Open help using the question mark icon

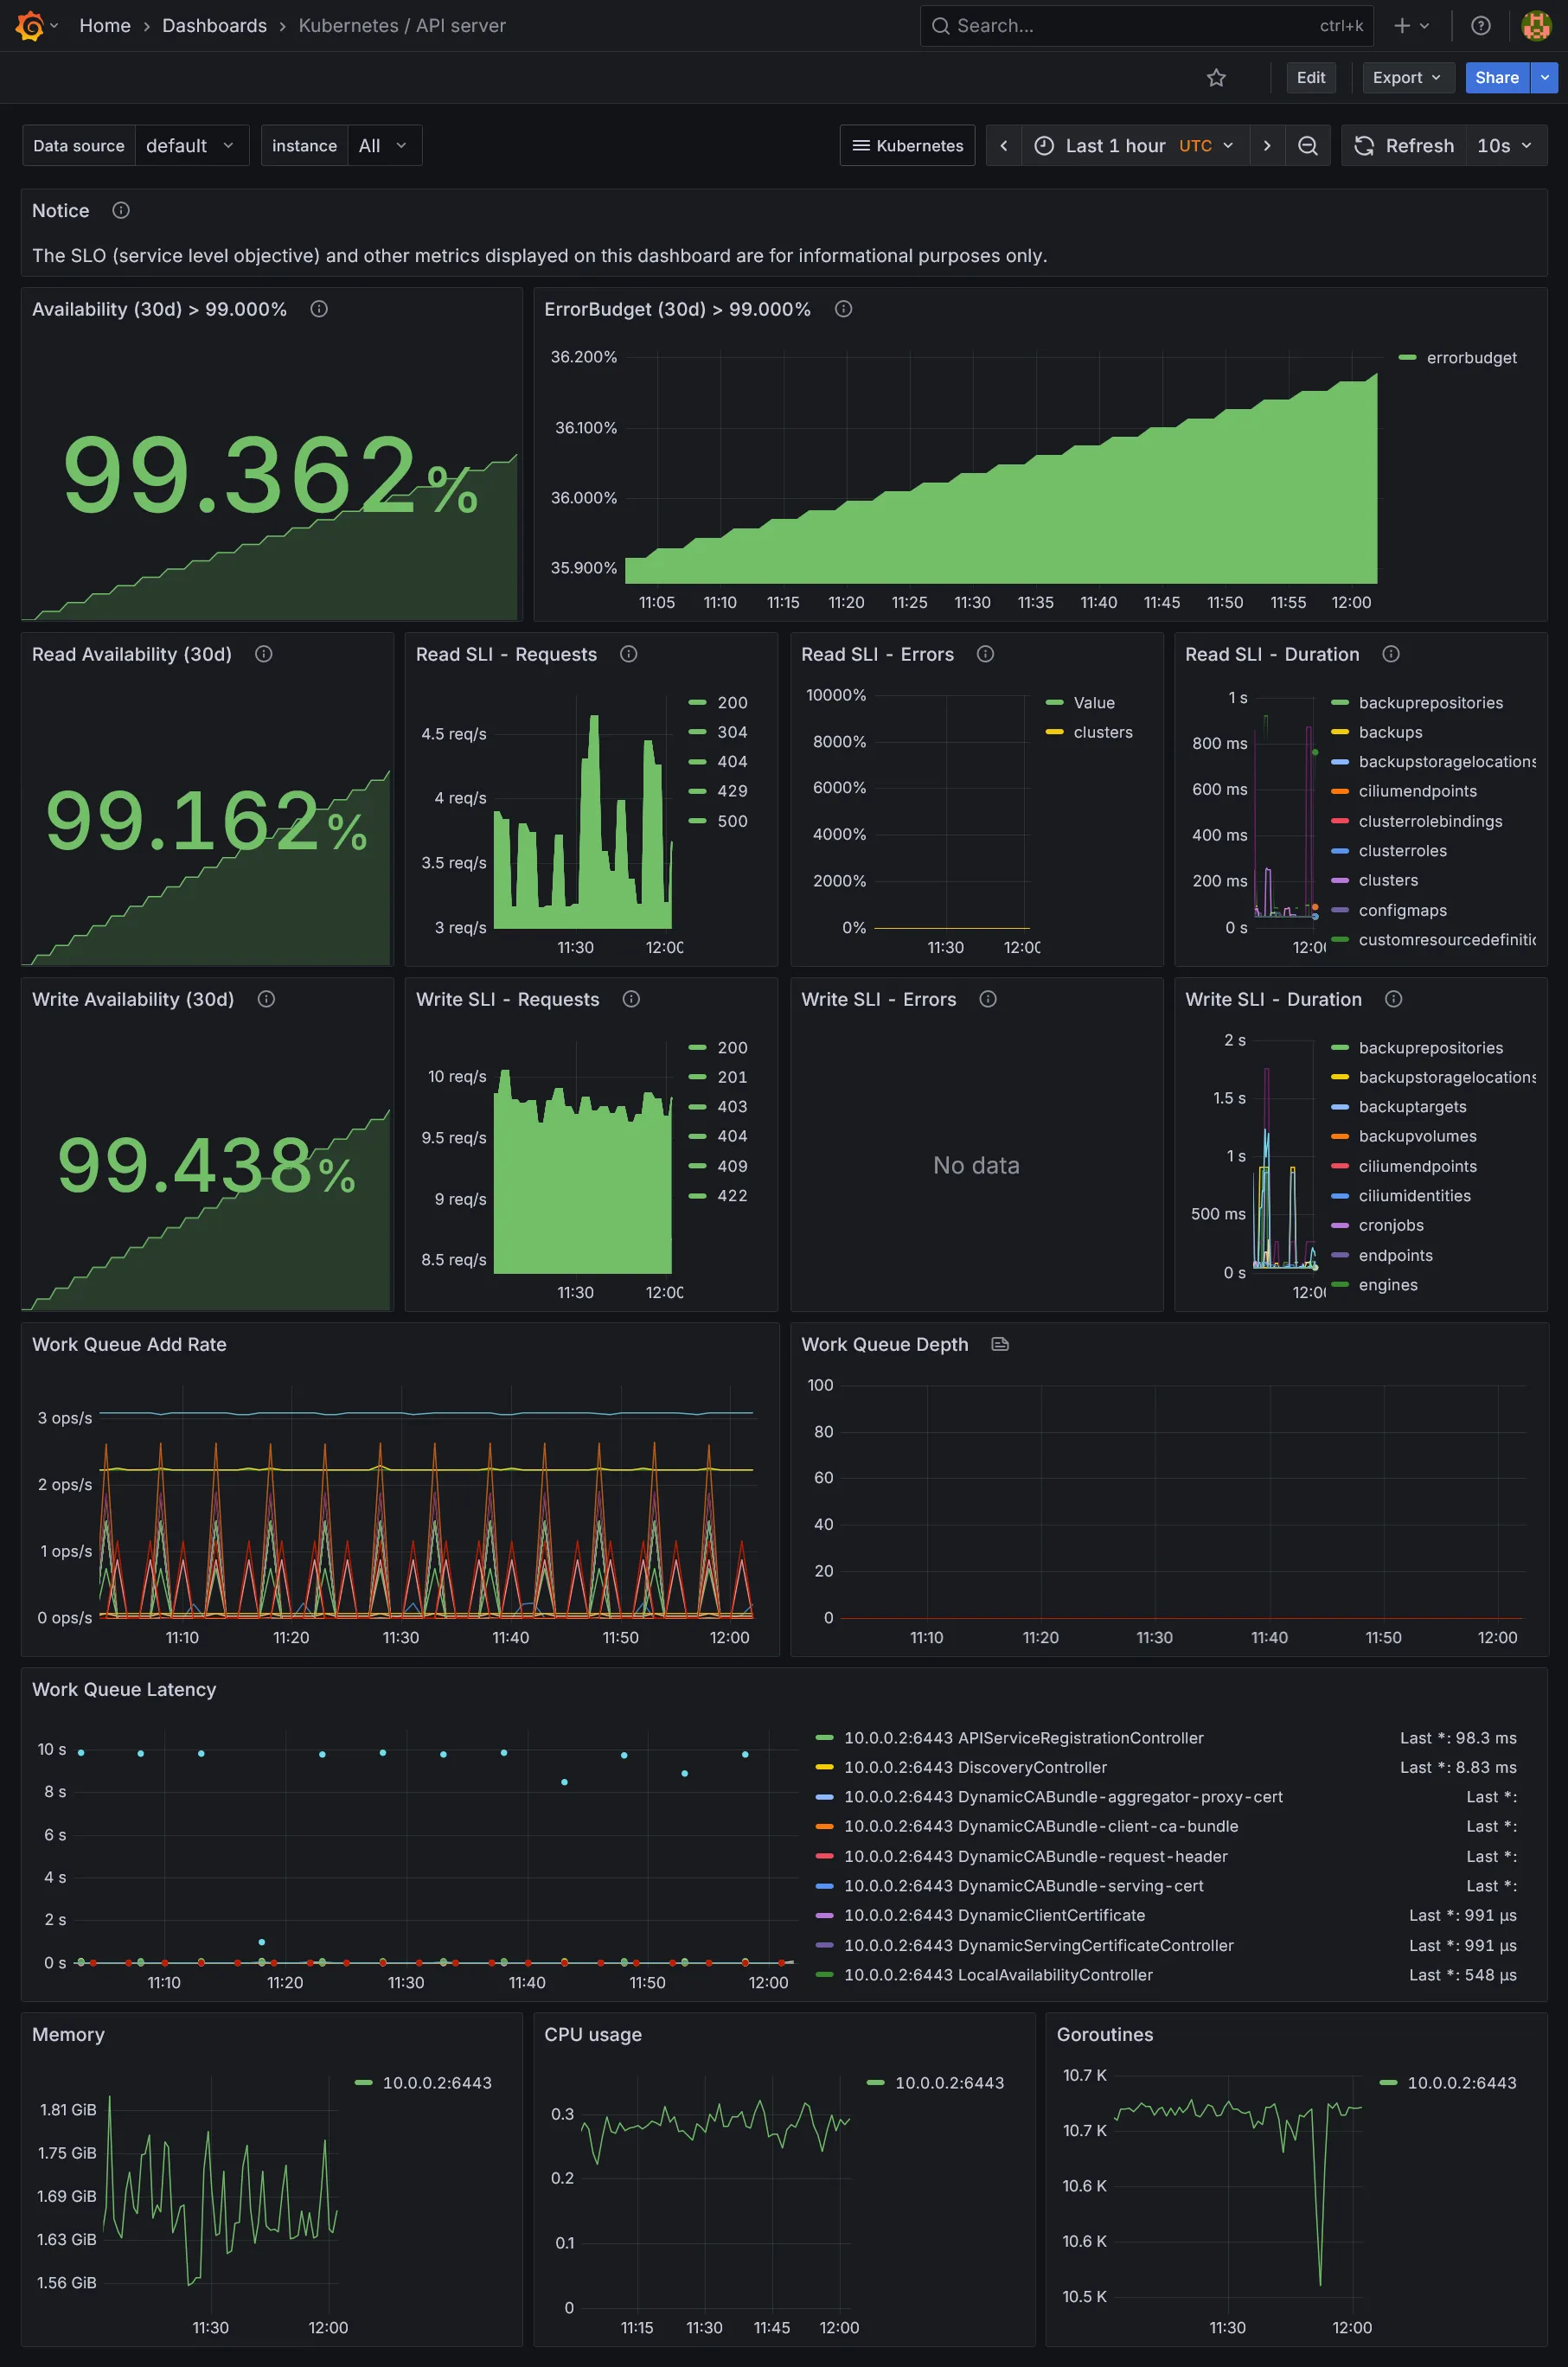[x=1481, y=25]
